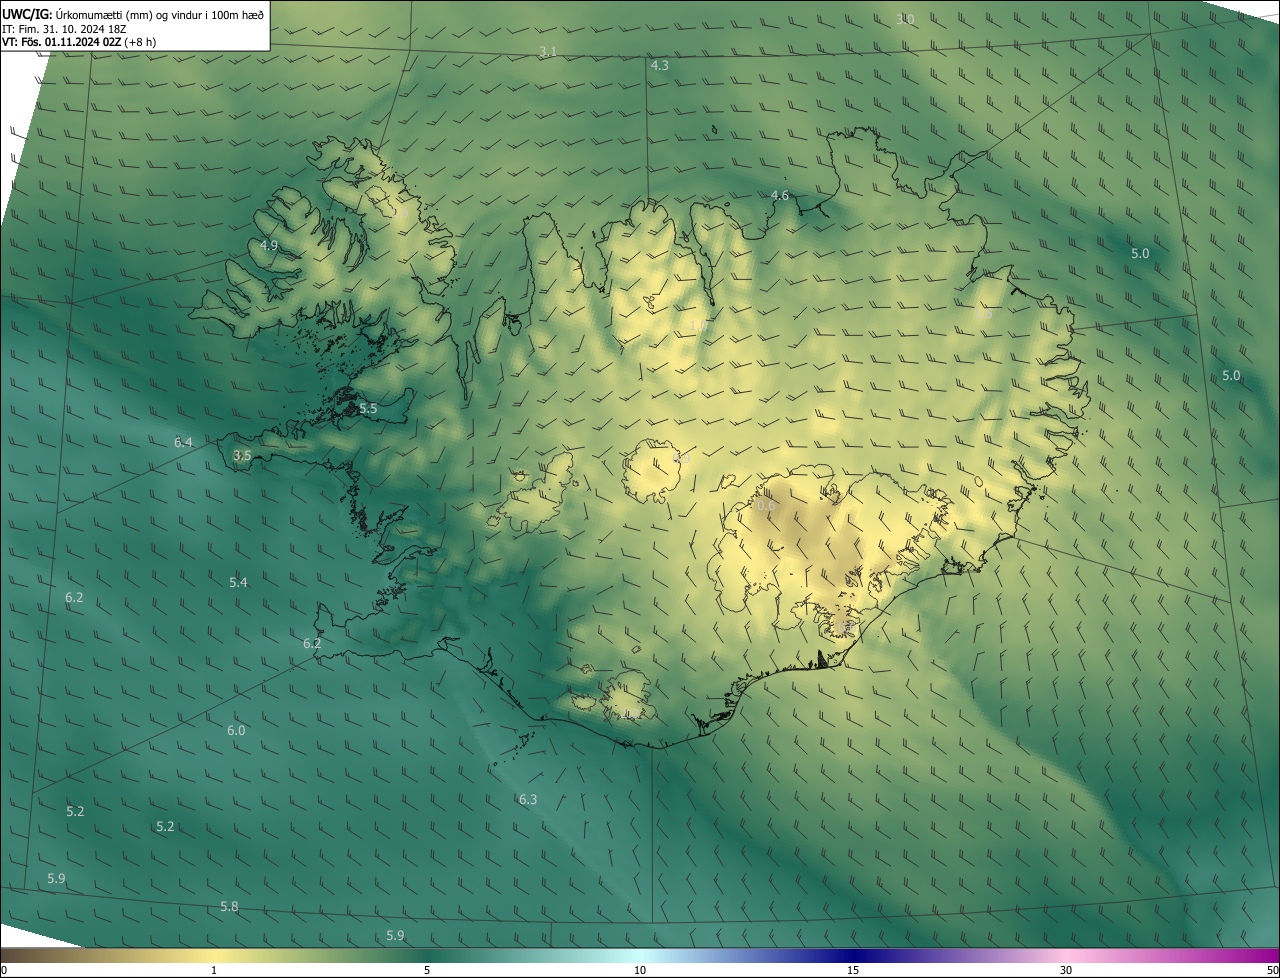This screenshot has height=978, width=1280.
Task: Click the colorbar tick label 1
Action: click(214, 970)
